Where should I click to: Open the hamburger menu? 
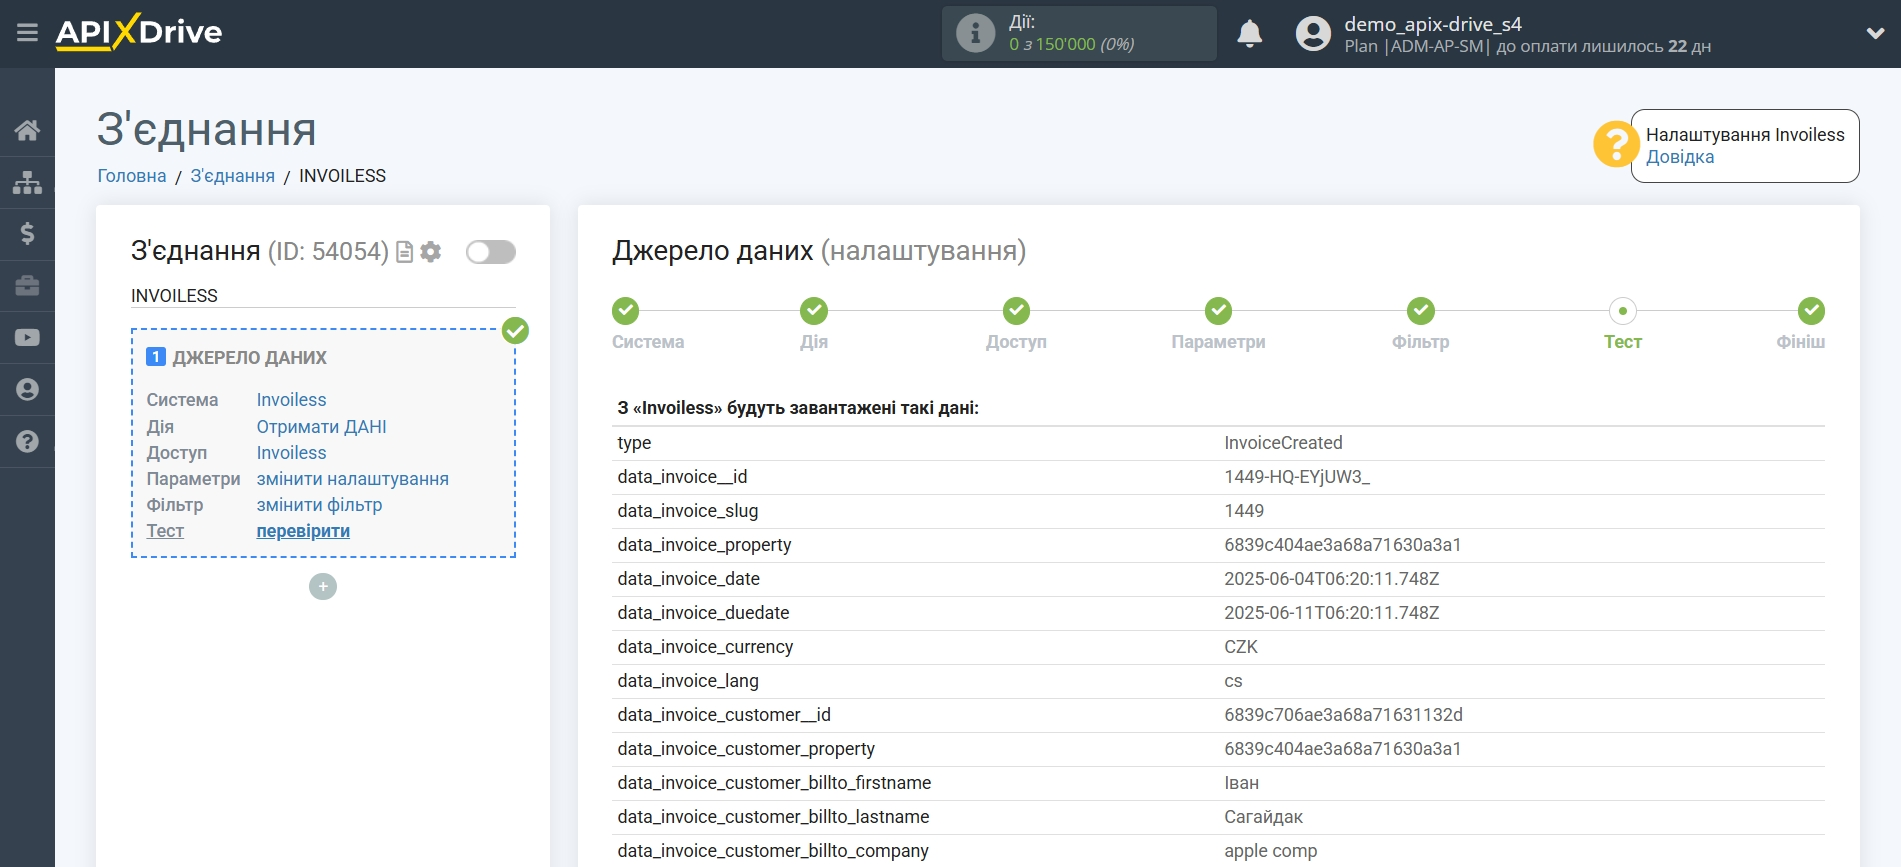(x=27, y=33)
